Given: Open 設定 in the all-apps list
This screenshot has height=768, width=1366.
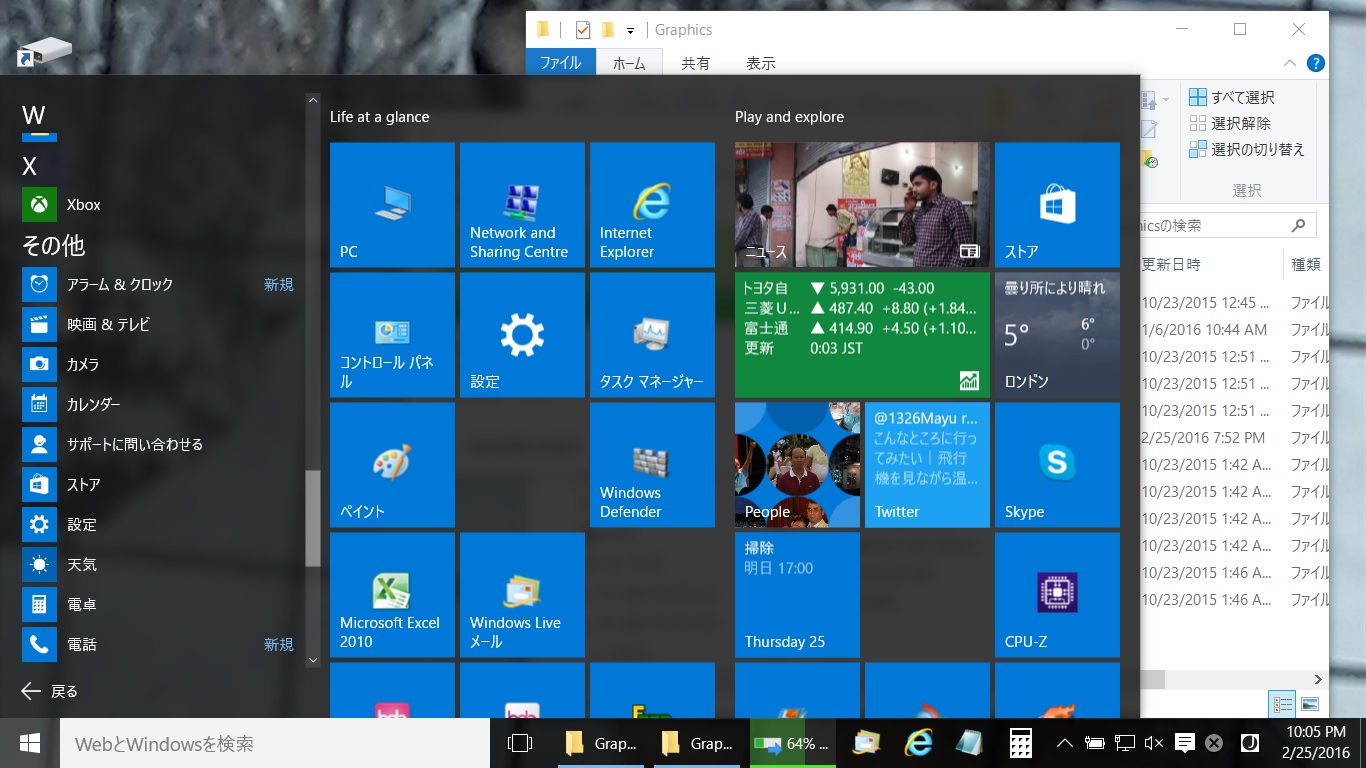Looking at the screenshot, I should tap(160, 525).
